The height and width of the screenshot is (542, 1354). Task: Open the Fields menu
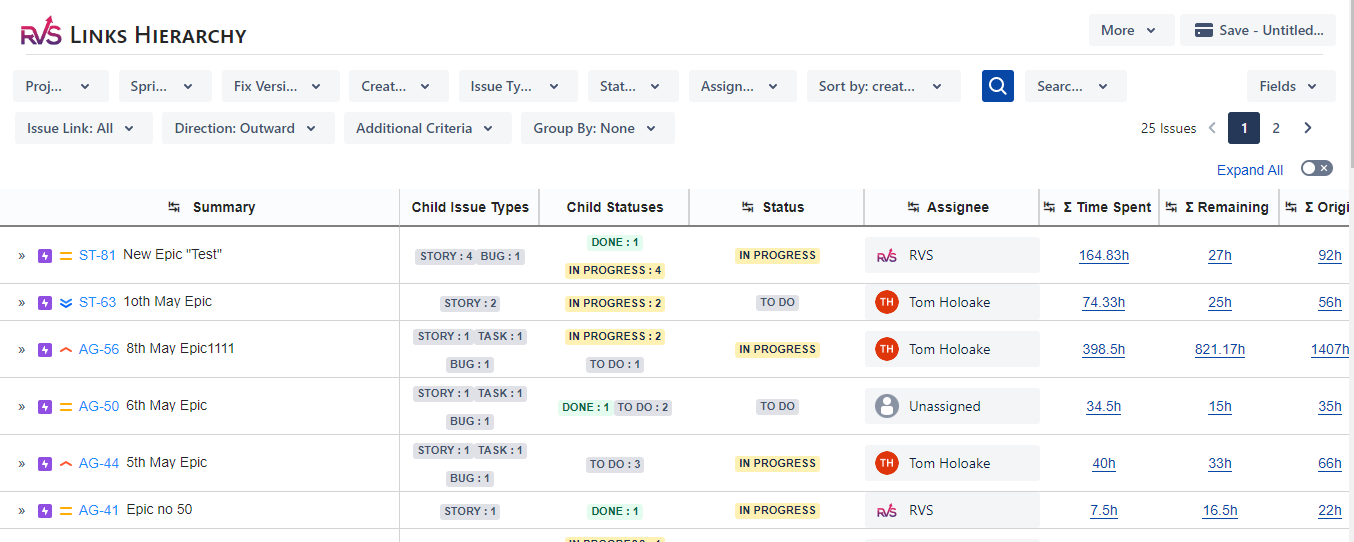1290,86
